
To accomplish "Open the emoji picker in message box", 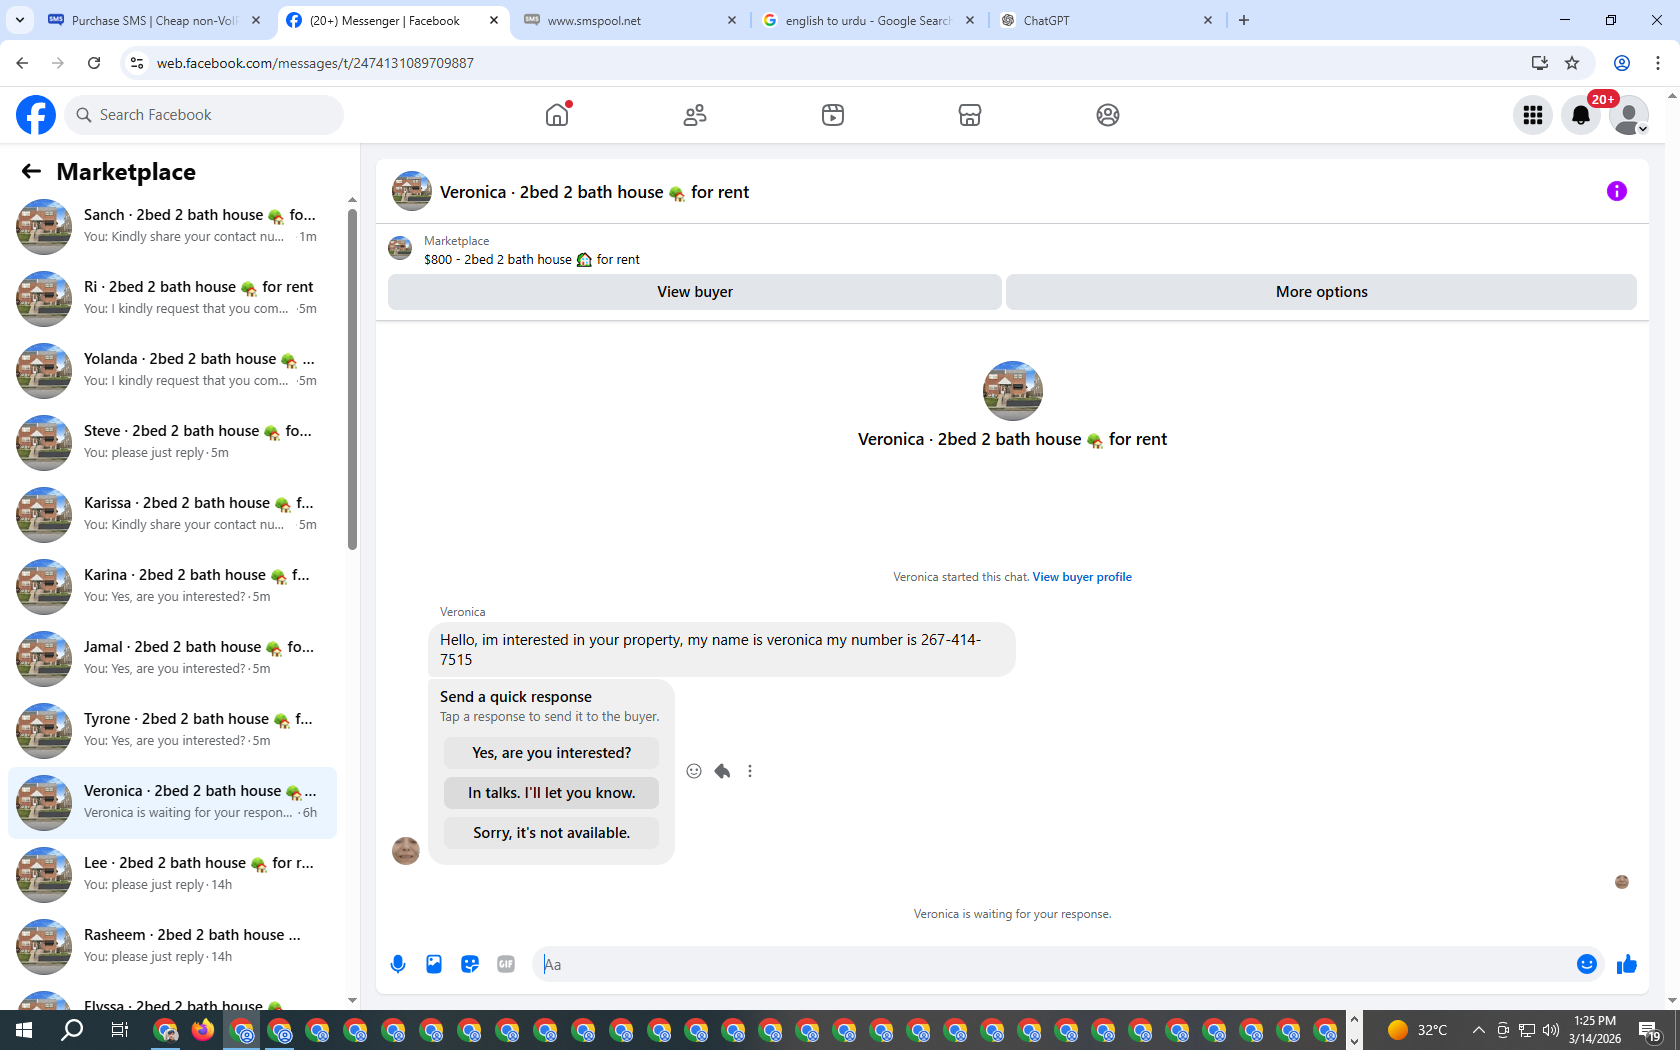I will tap(1587, 964).
